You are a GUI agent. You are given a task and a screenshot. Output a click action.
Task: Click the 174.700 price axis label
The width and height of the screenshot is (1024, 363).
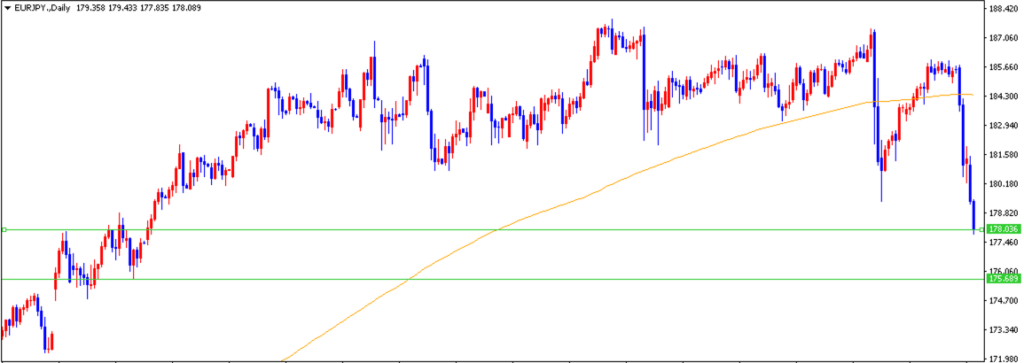[1004, 301]
